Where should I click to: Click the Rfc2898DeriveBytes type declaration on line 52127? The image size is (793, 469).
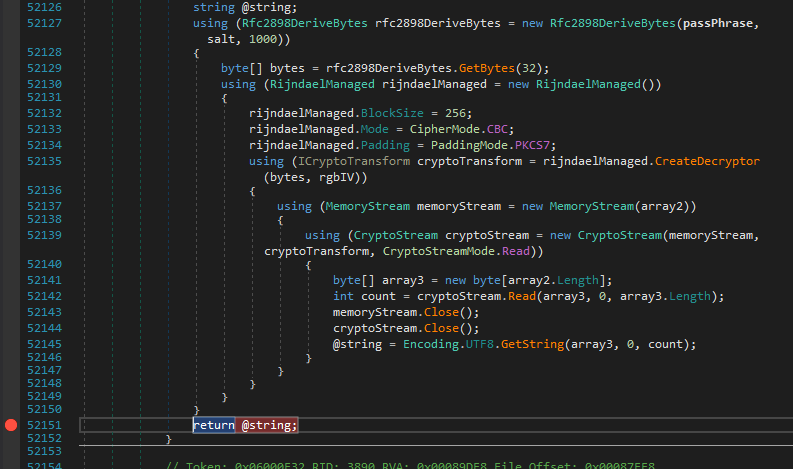click(x=304, y=23)
